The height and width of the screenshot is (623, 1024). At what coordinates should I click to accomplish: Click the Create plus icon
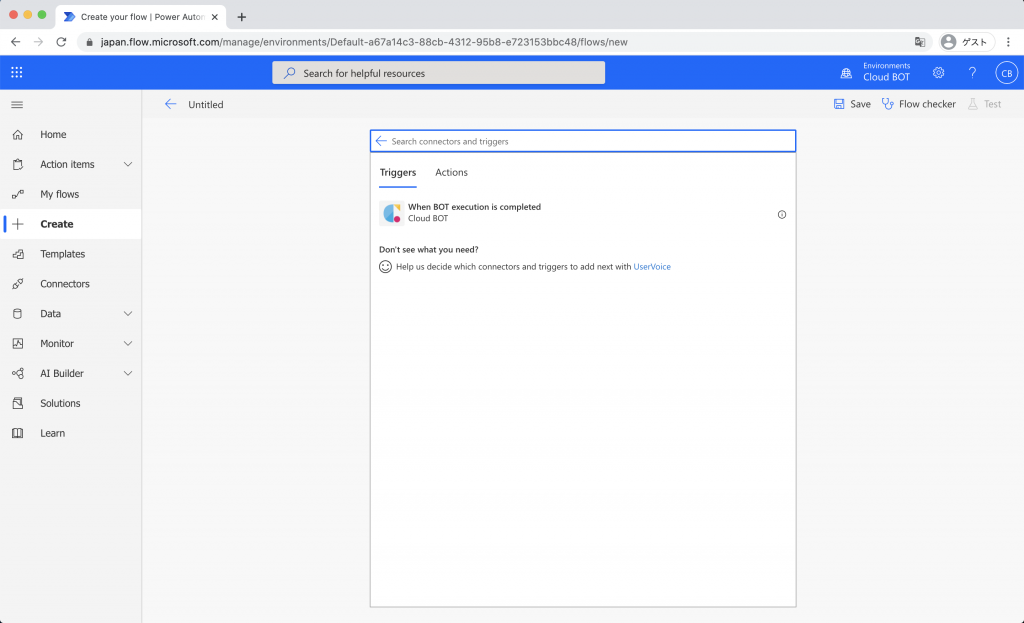(x=18, y=224)
